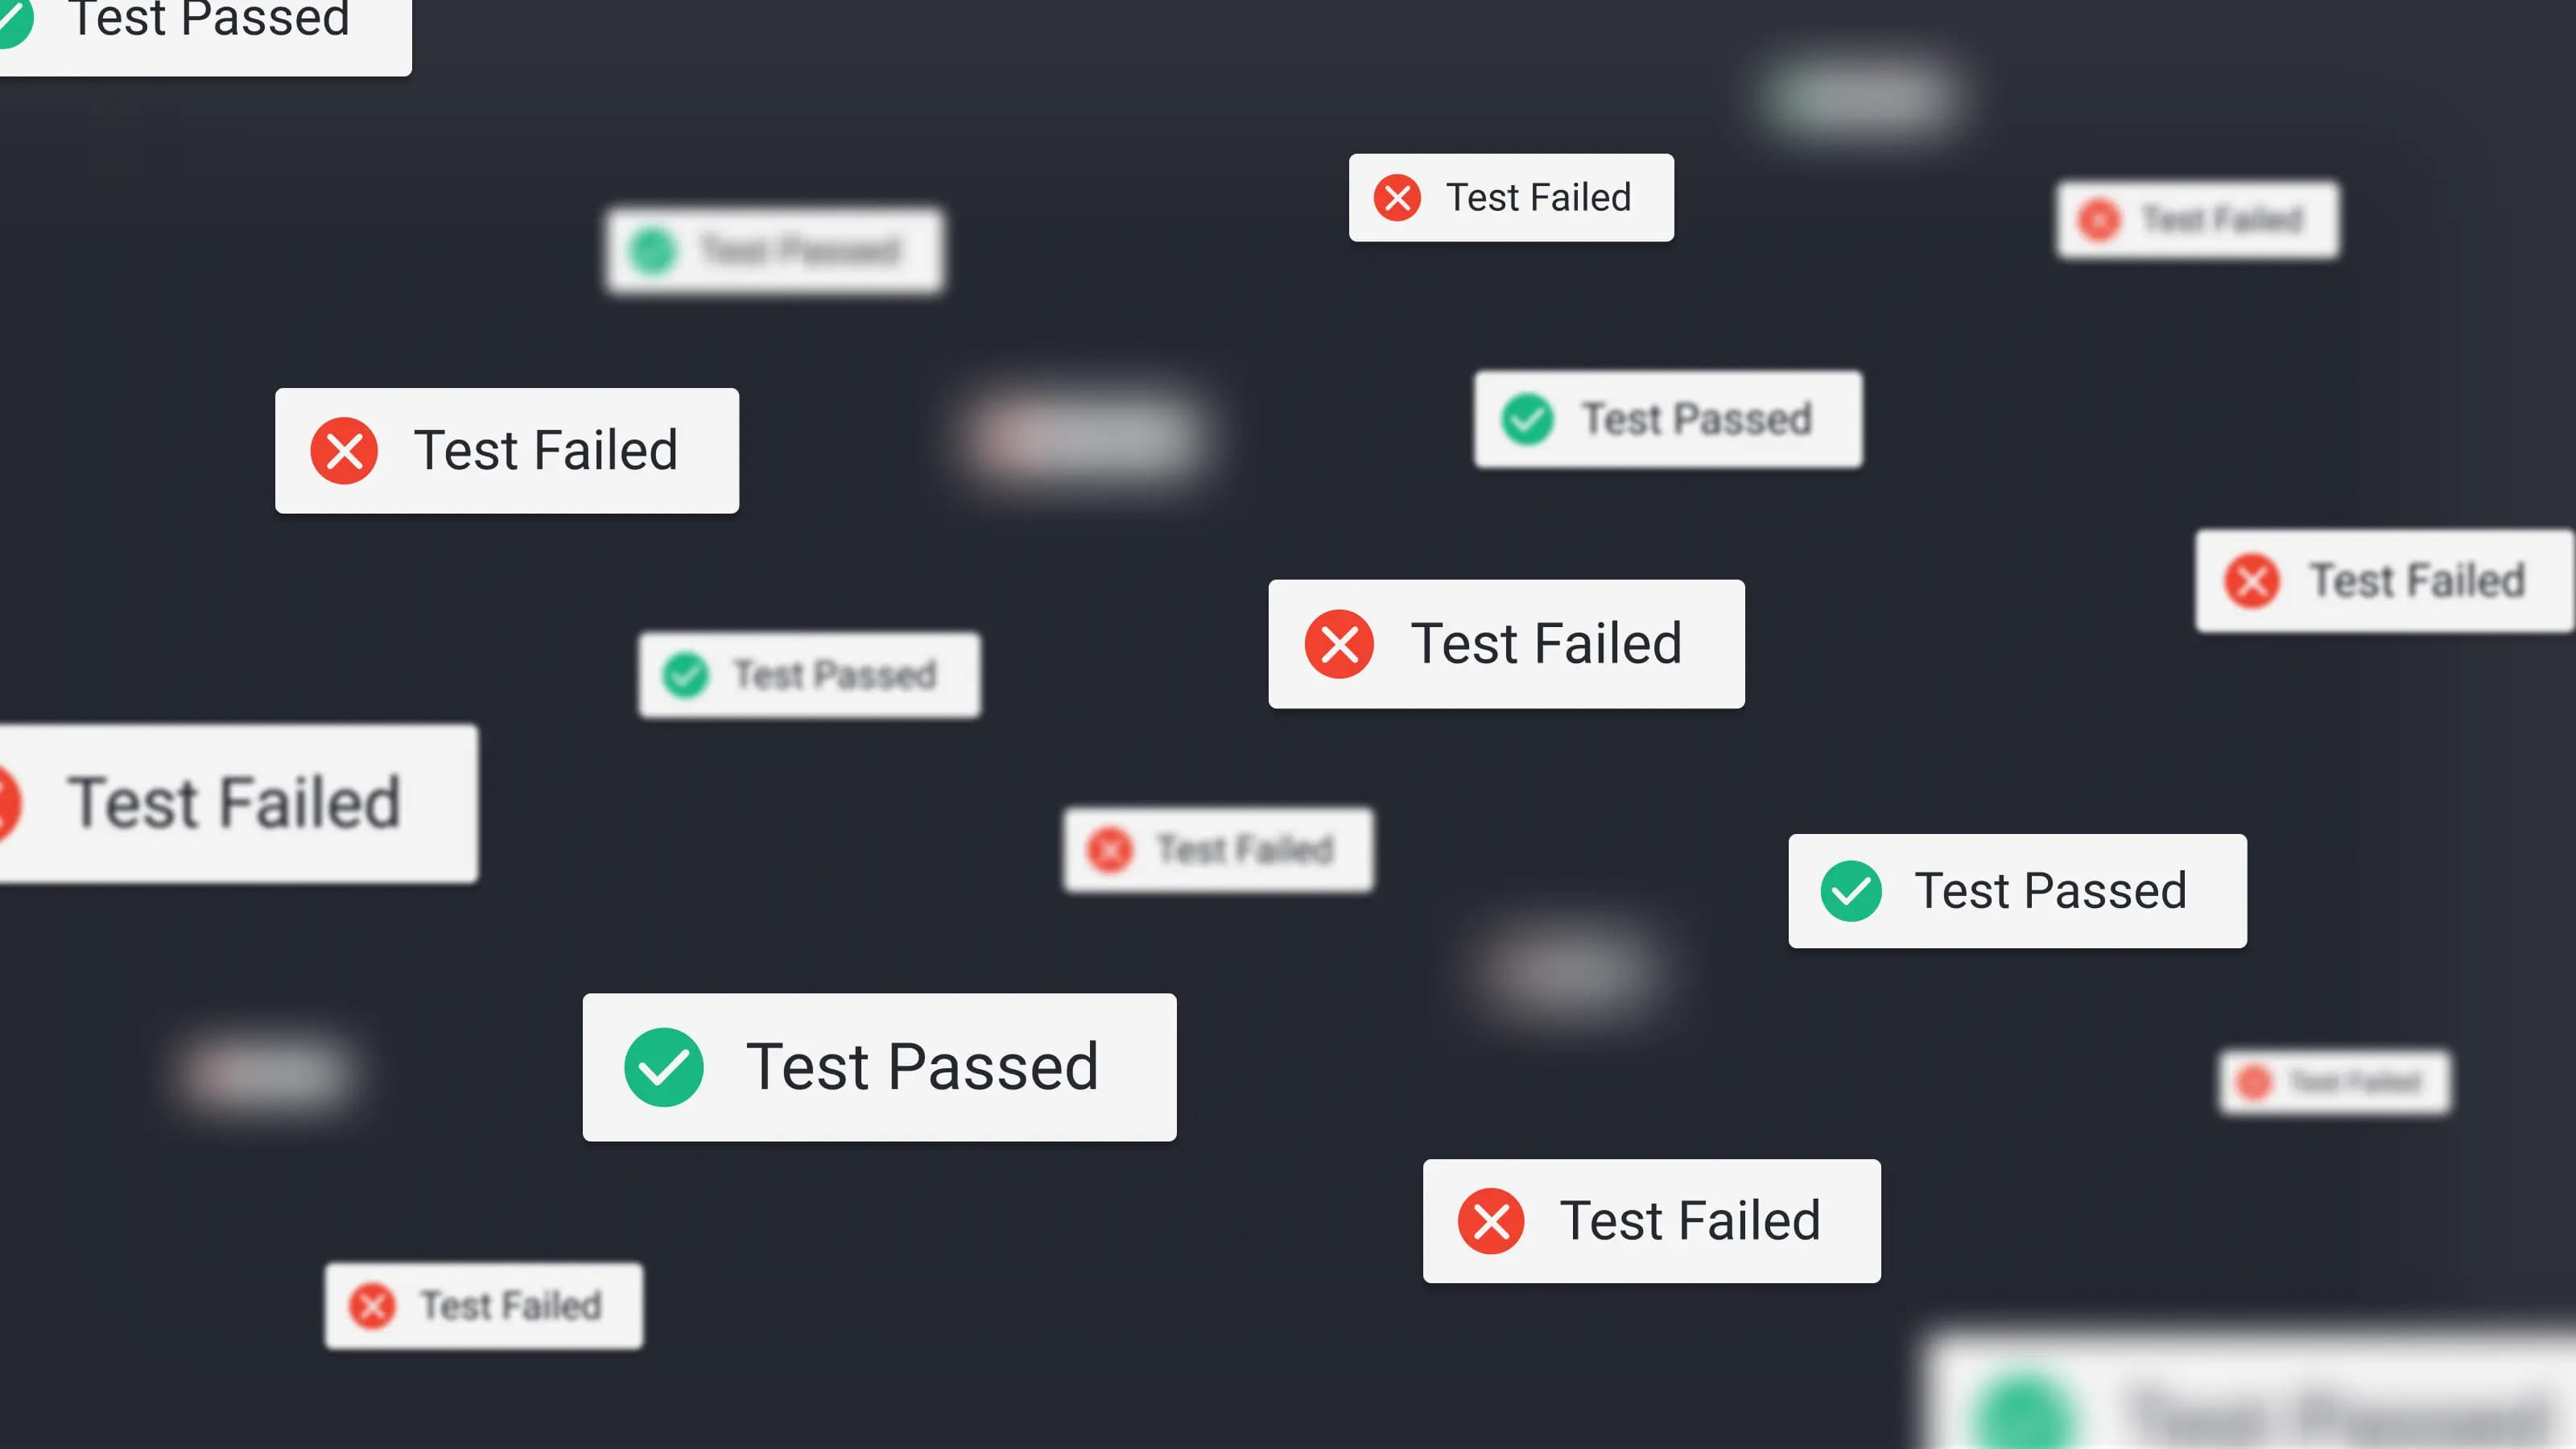The height and width of the screenshot is (1449, 2576).
Task: Click the red X icon on center Test Failed
Action: click(1340, 642)
